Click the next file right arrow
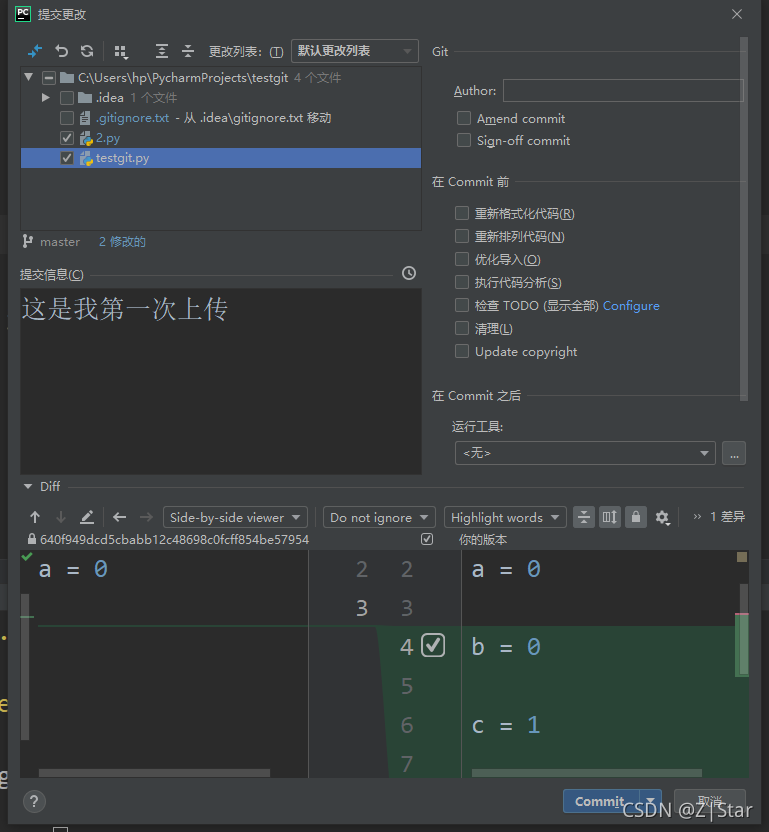 146,517
